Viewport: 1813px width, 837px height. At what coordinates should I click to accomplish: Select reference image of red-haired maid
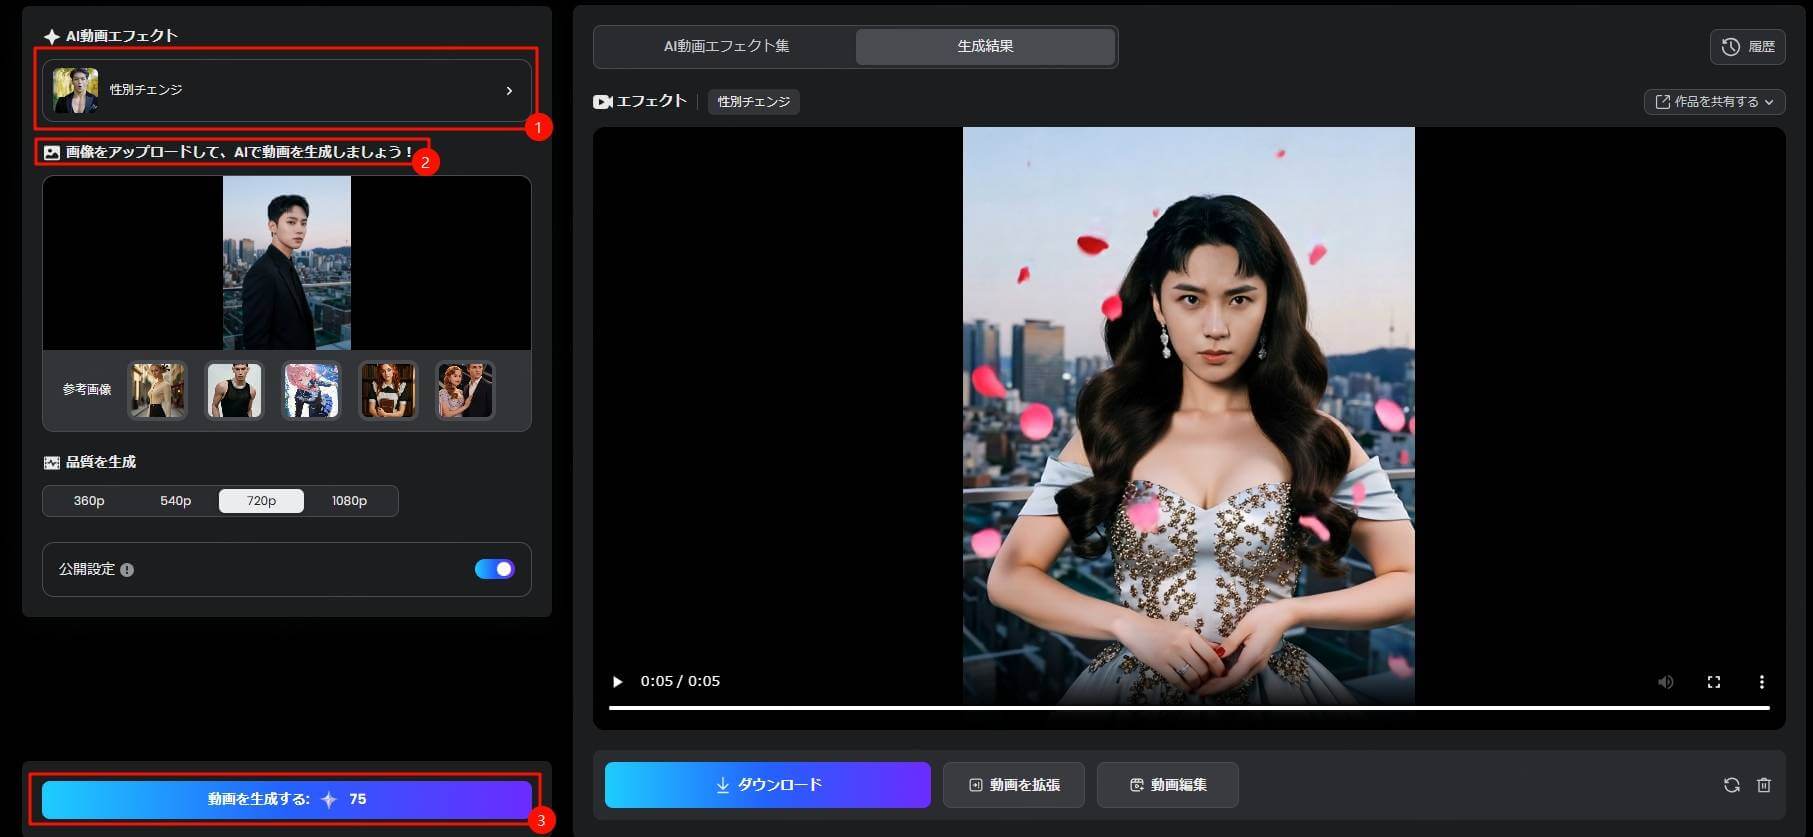tap(388, 389)
